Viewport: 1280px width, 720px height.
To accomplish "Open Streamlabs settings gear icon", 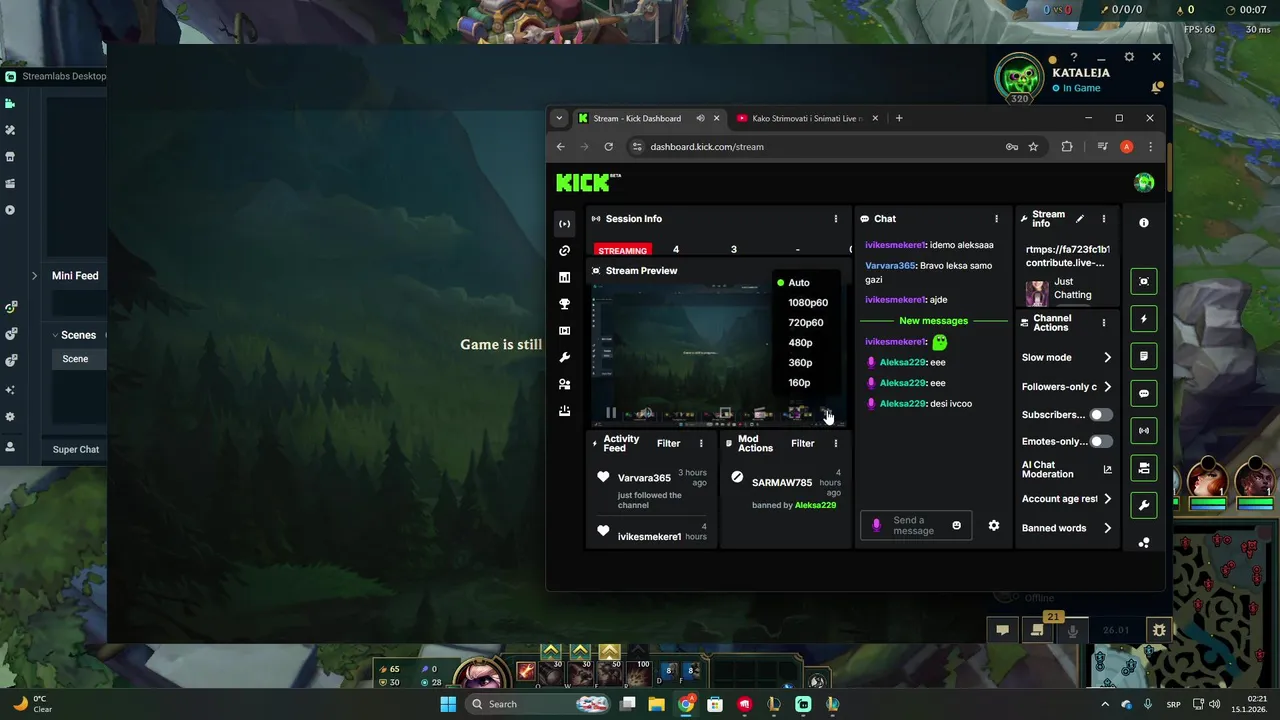I will [10, 417].
